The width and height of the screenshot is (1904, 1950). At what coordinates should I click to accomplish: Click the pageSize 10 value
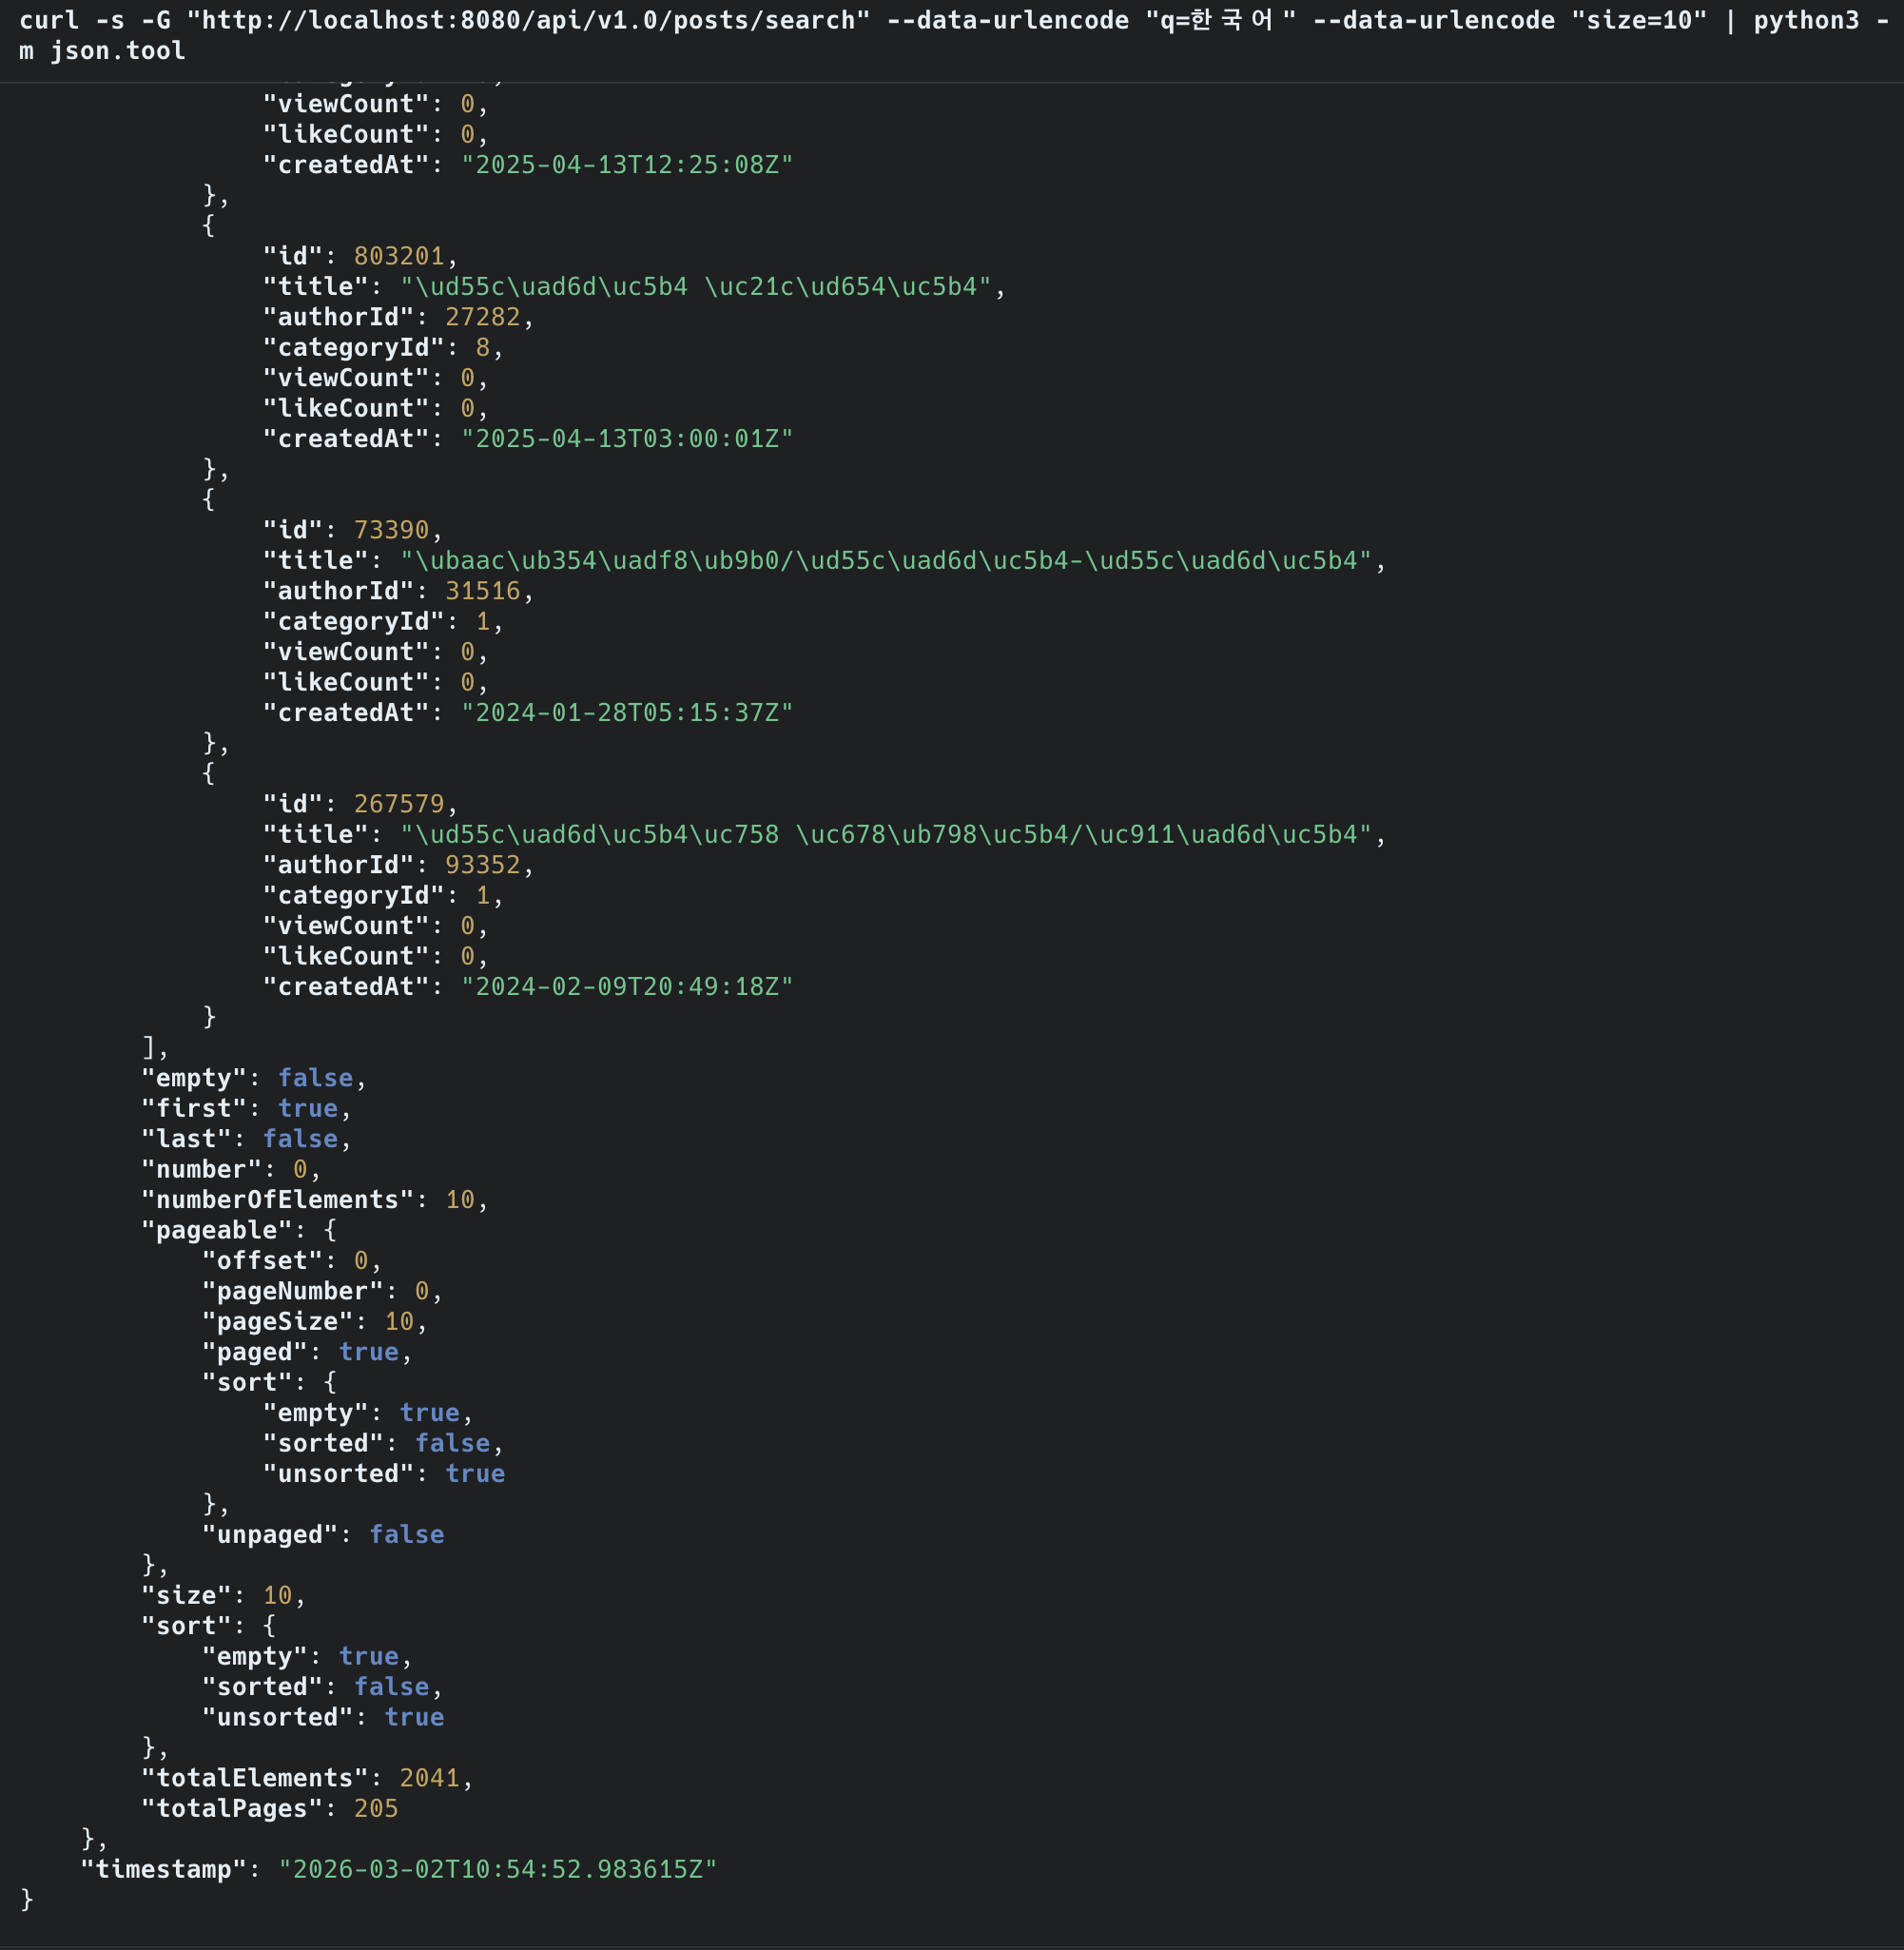coord(399,1322)
